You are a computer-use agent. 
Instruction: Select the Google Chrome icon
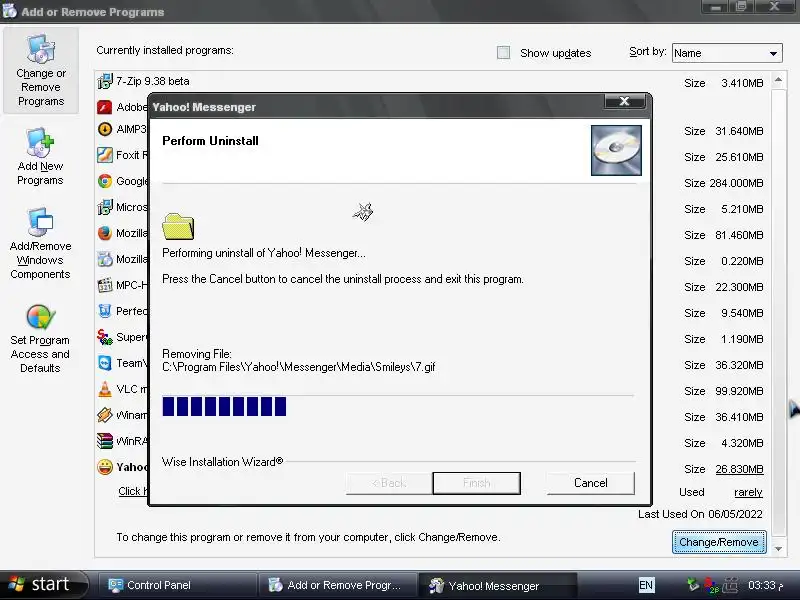105,181
